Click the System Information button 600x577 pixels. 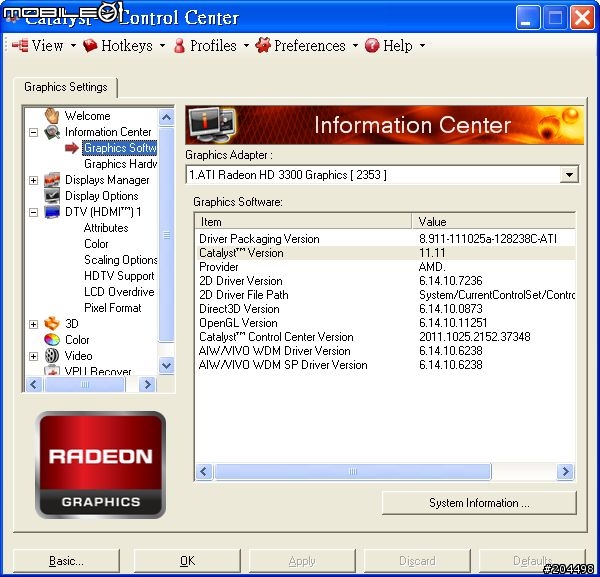[479, 503]
